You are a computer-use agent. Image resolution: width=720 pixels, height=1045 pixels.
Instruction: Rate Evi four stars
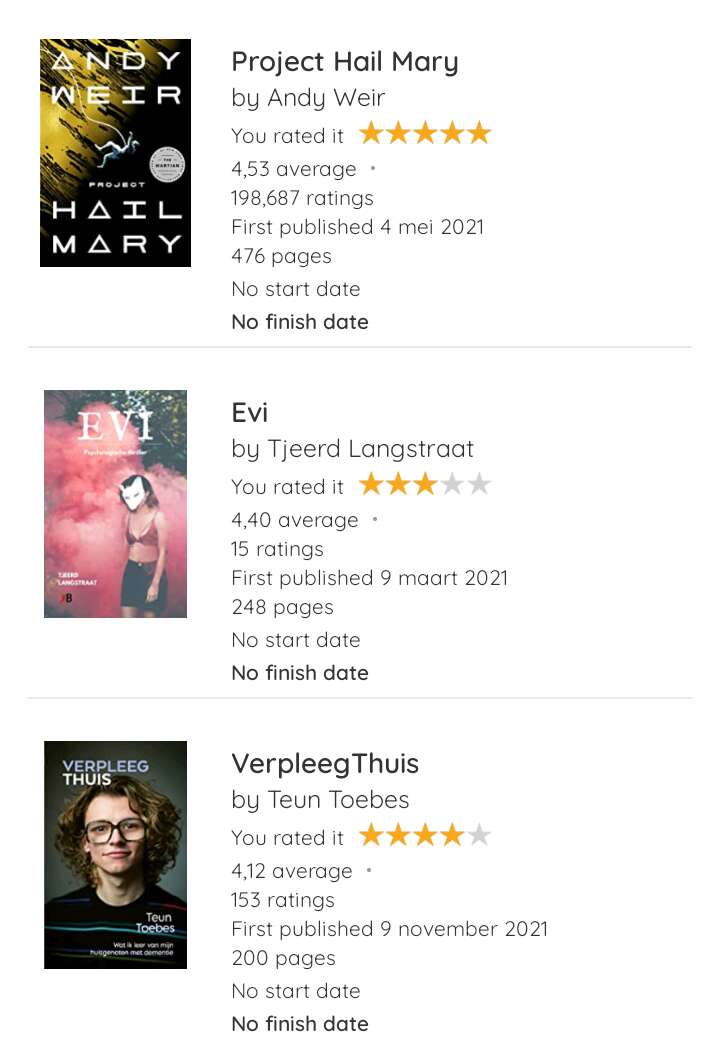452,485
